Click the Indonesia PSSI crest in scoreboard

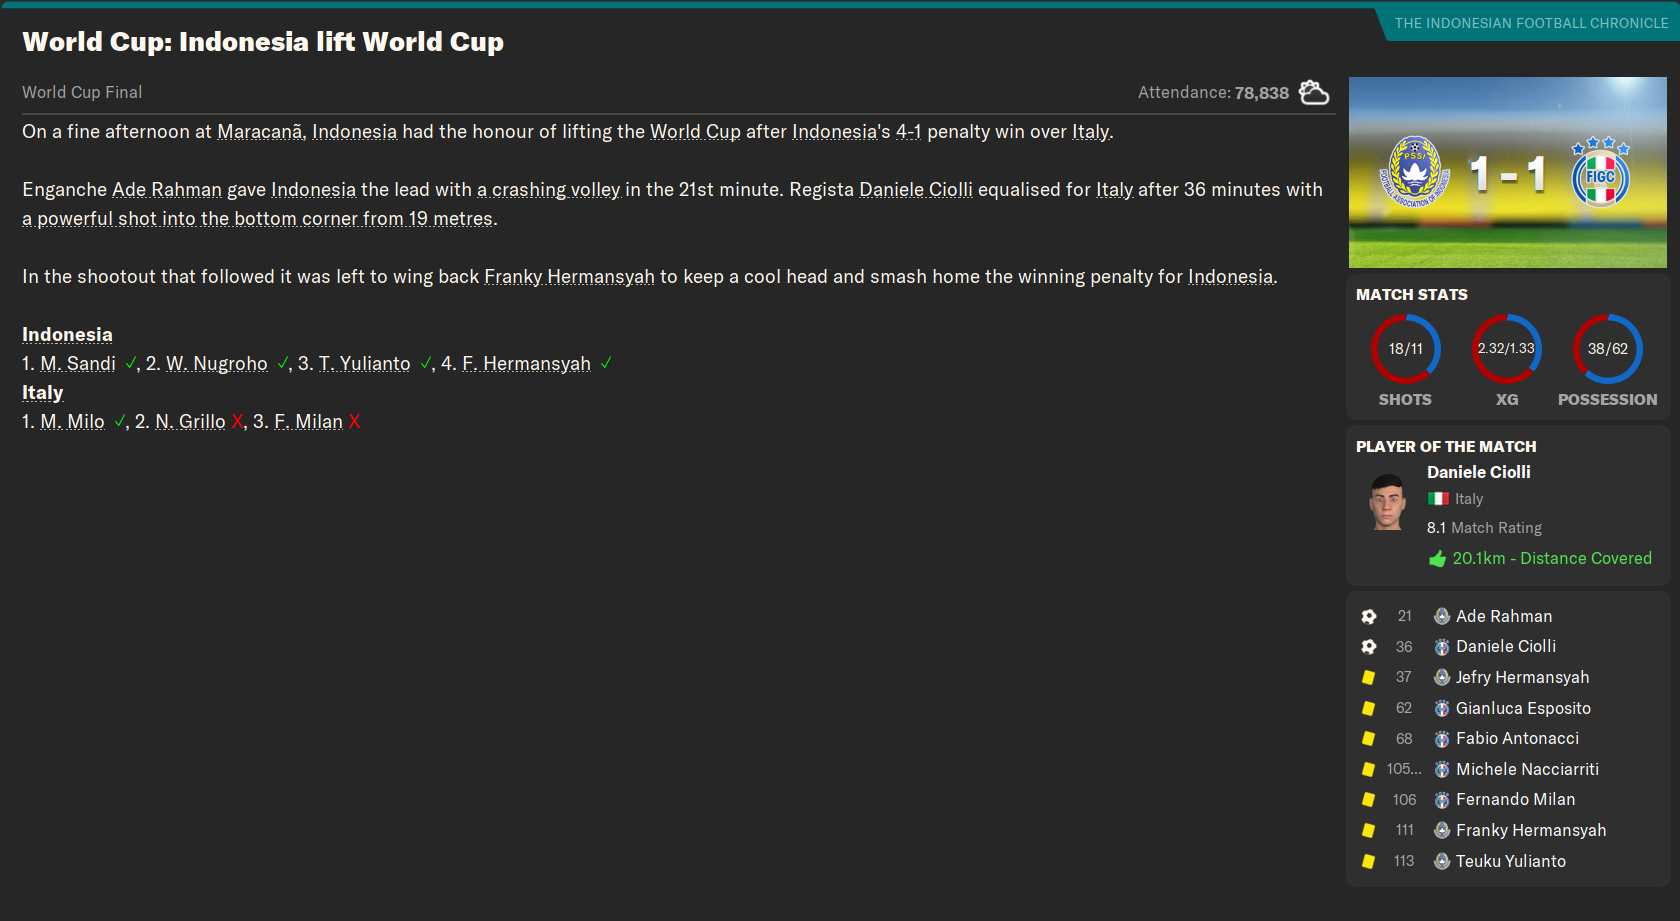(x=1414, y=171)
